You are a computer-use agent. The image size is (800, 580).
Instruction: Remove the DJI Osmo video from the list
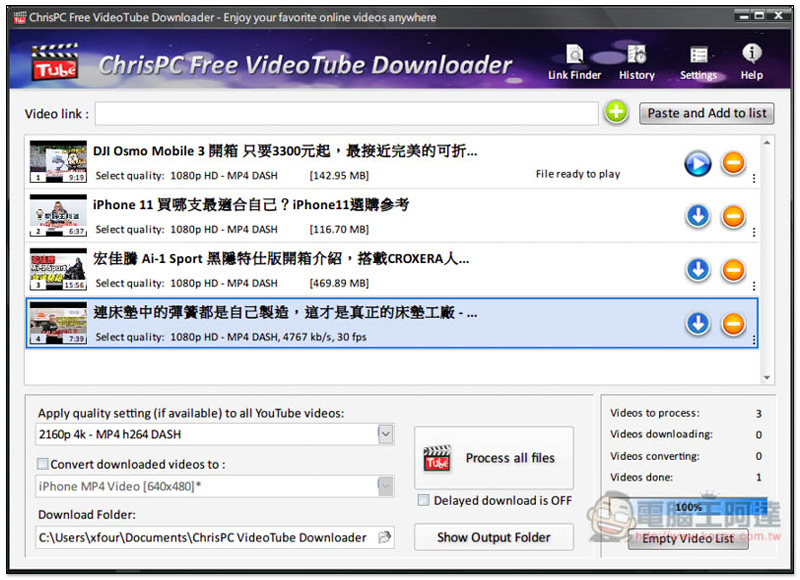(733, 164)
